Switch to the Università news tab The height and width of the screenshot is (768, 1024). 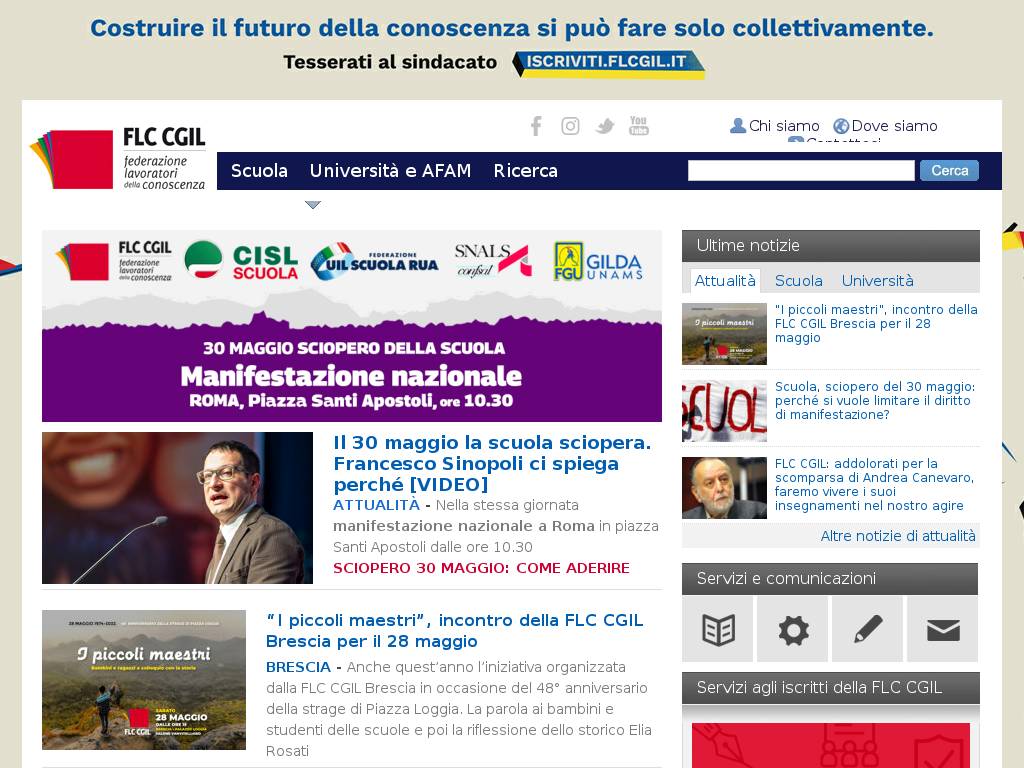click(877, 281)
